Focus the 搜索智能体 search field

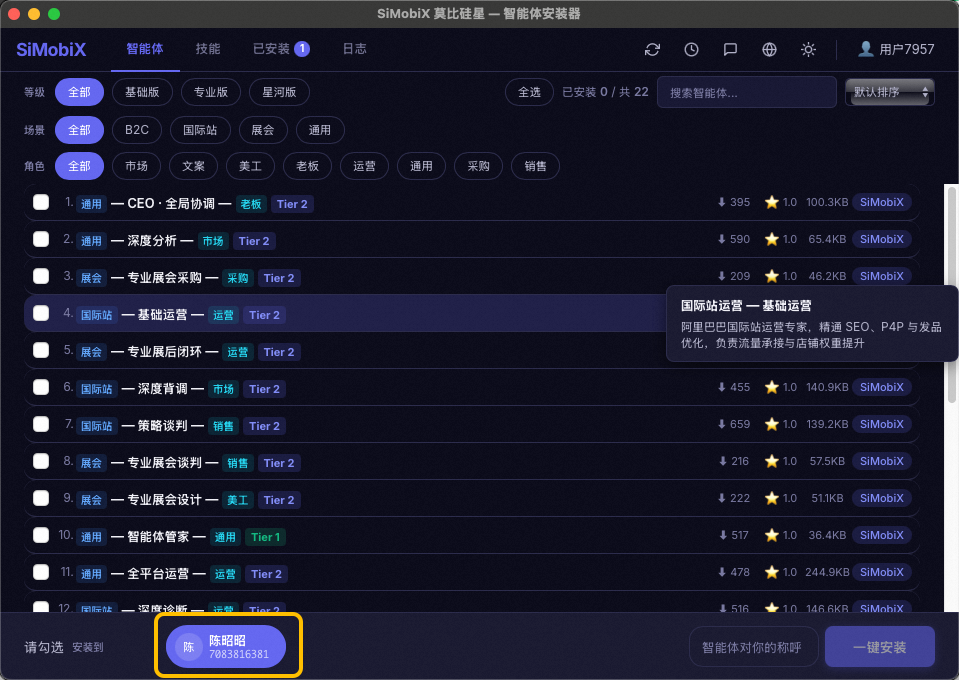tap(747, 92)
